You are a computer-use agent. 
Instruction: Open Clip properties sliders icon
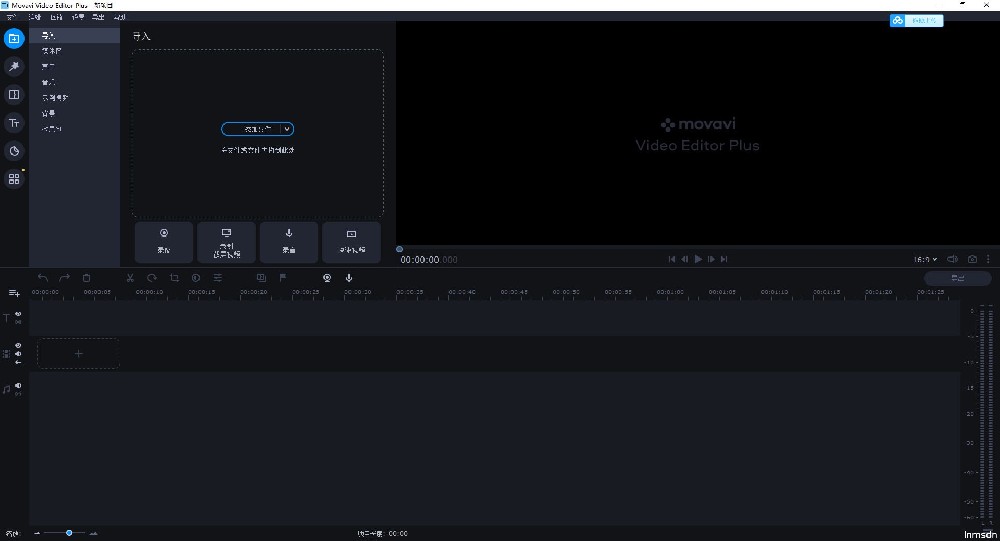(217, 278)
